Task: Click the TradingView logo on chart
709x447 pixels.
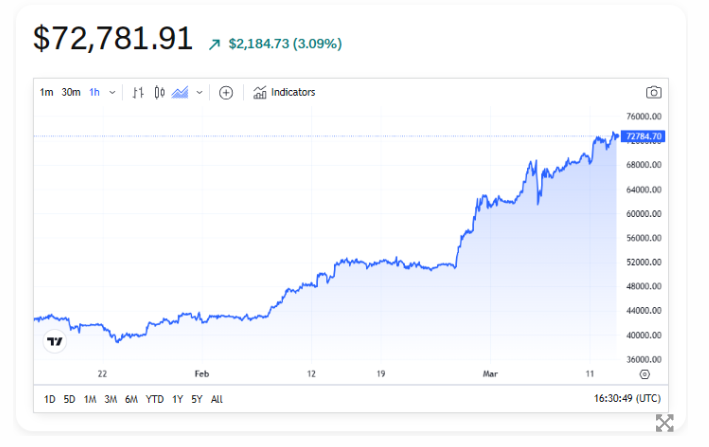Action: pos(56,342)
